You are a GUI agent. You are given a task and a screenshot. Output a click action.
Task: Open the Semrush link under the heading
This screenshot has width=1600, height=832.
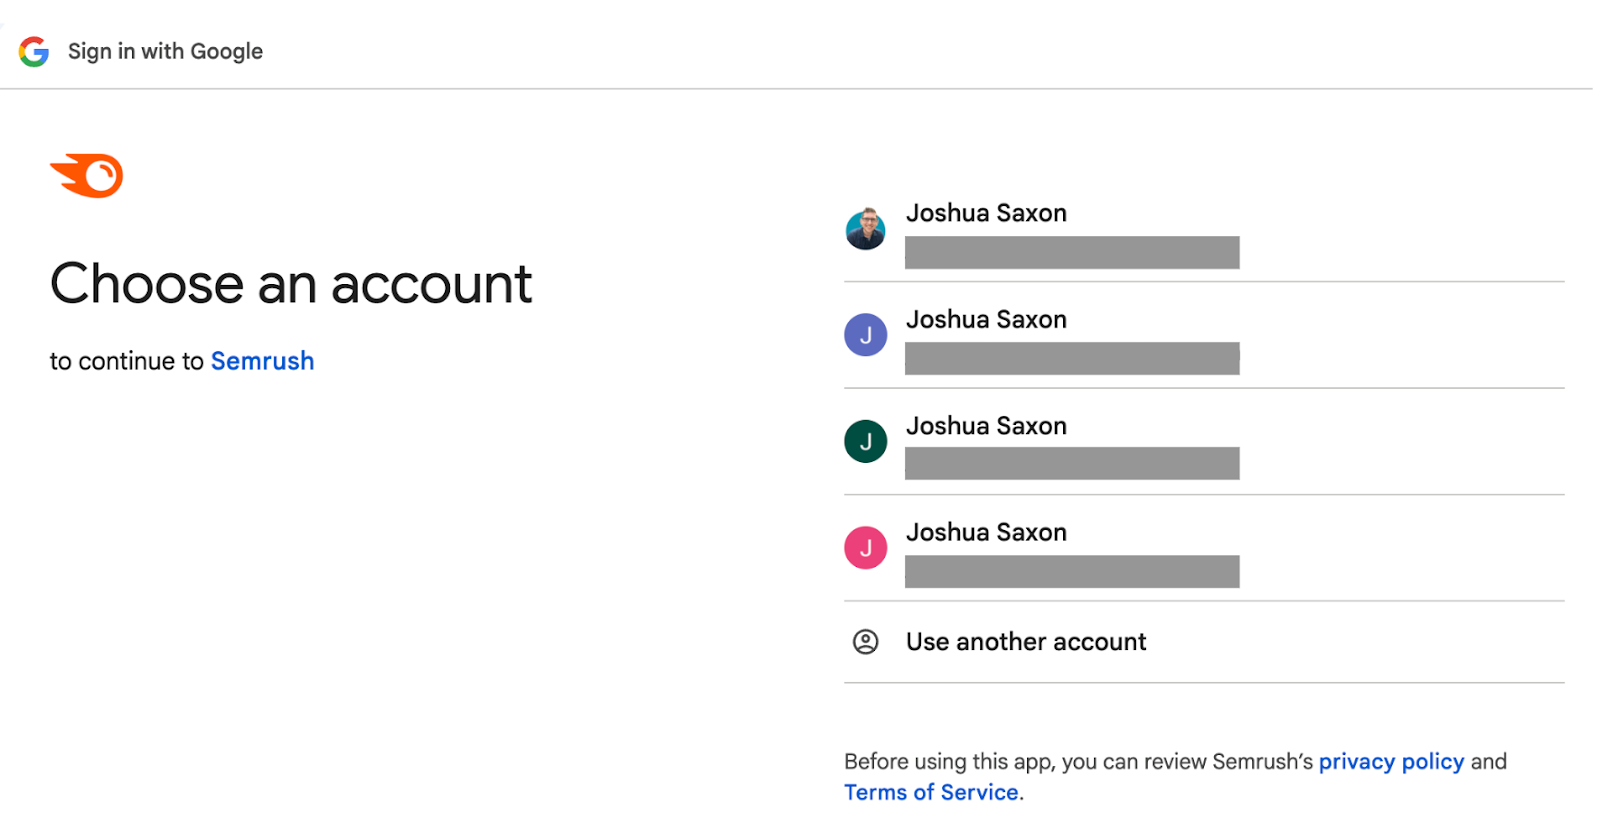click(x=262, y=361)
